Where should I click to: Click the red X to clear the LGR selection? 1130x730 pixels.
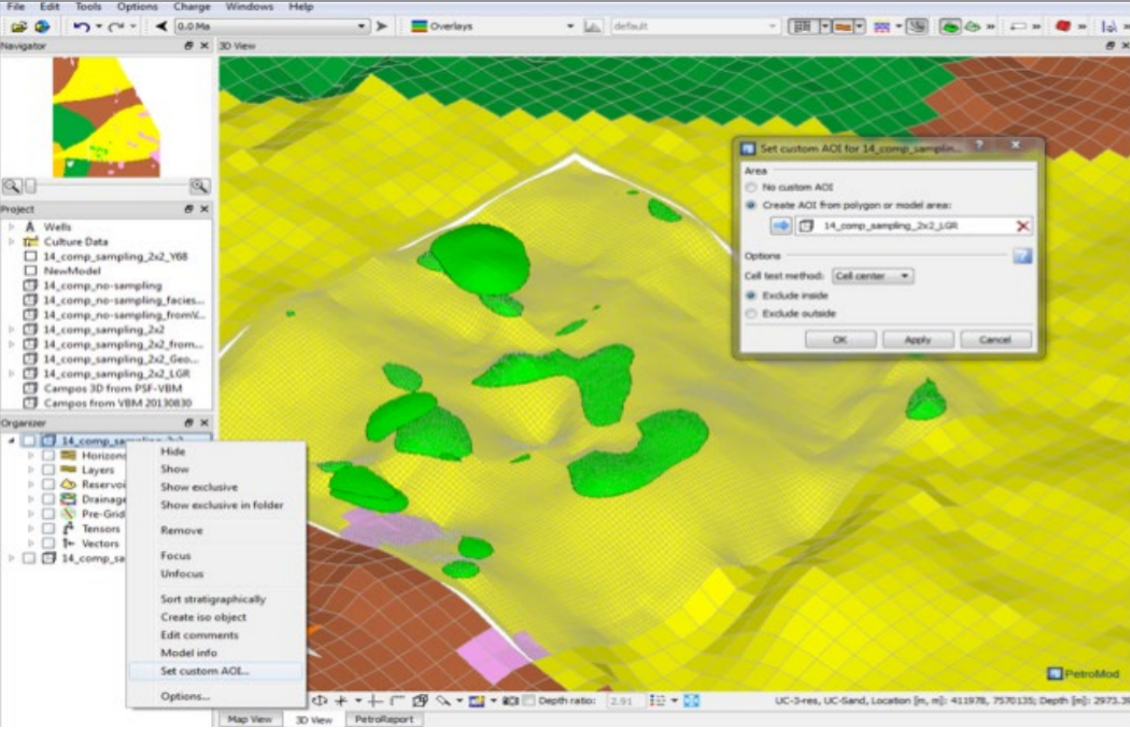[x=1021, y=225]
